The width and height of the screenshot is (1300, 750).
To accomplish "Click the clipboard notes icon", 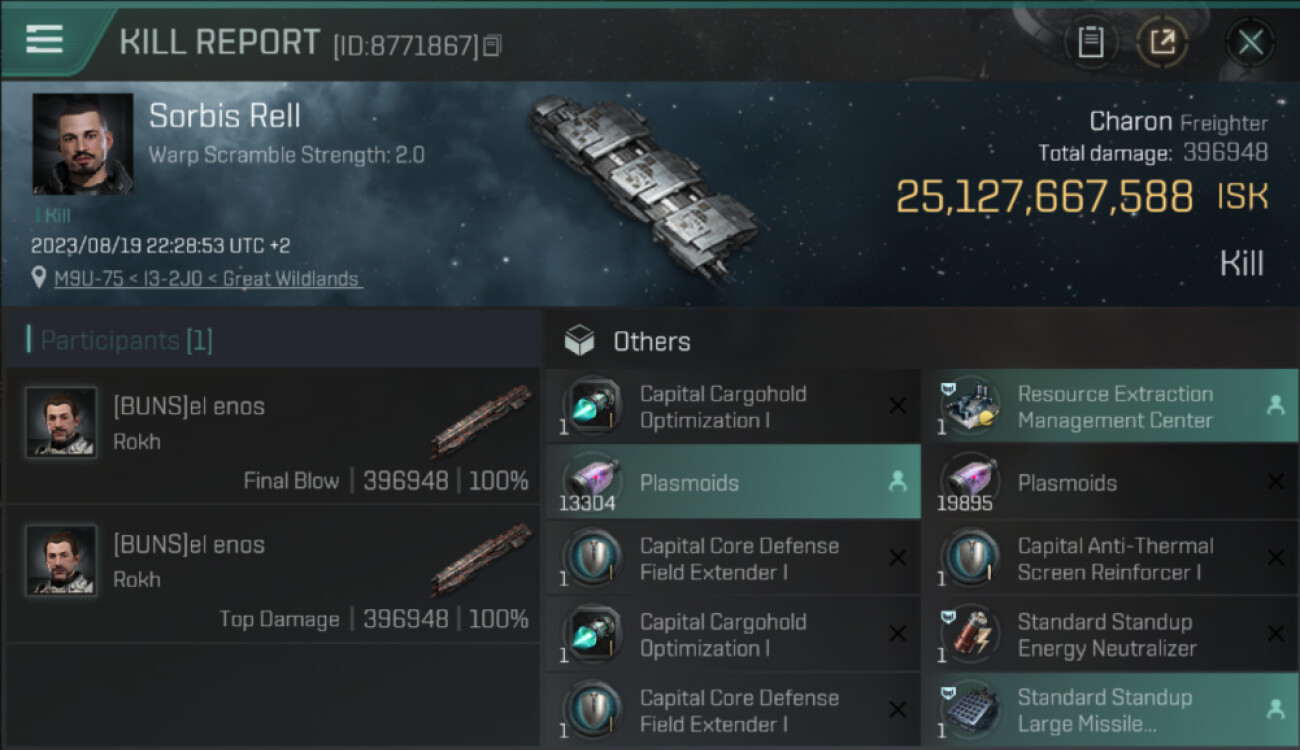I will coord(1090,42).
